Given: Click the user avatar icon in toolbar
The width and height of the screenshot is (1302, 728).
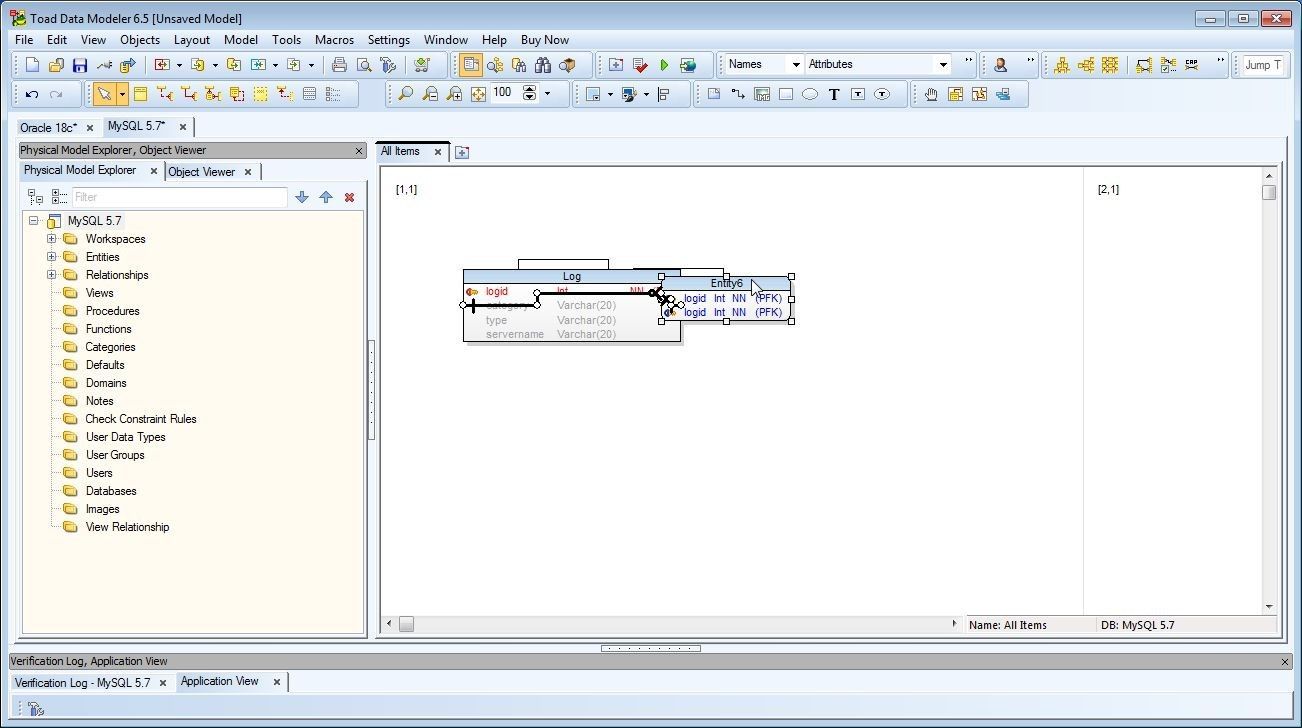Looking at the screenshot, I should [1000, 65].
